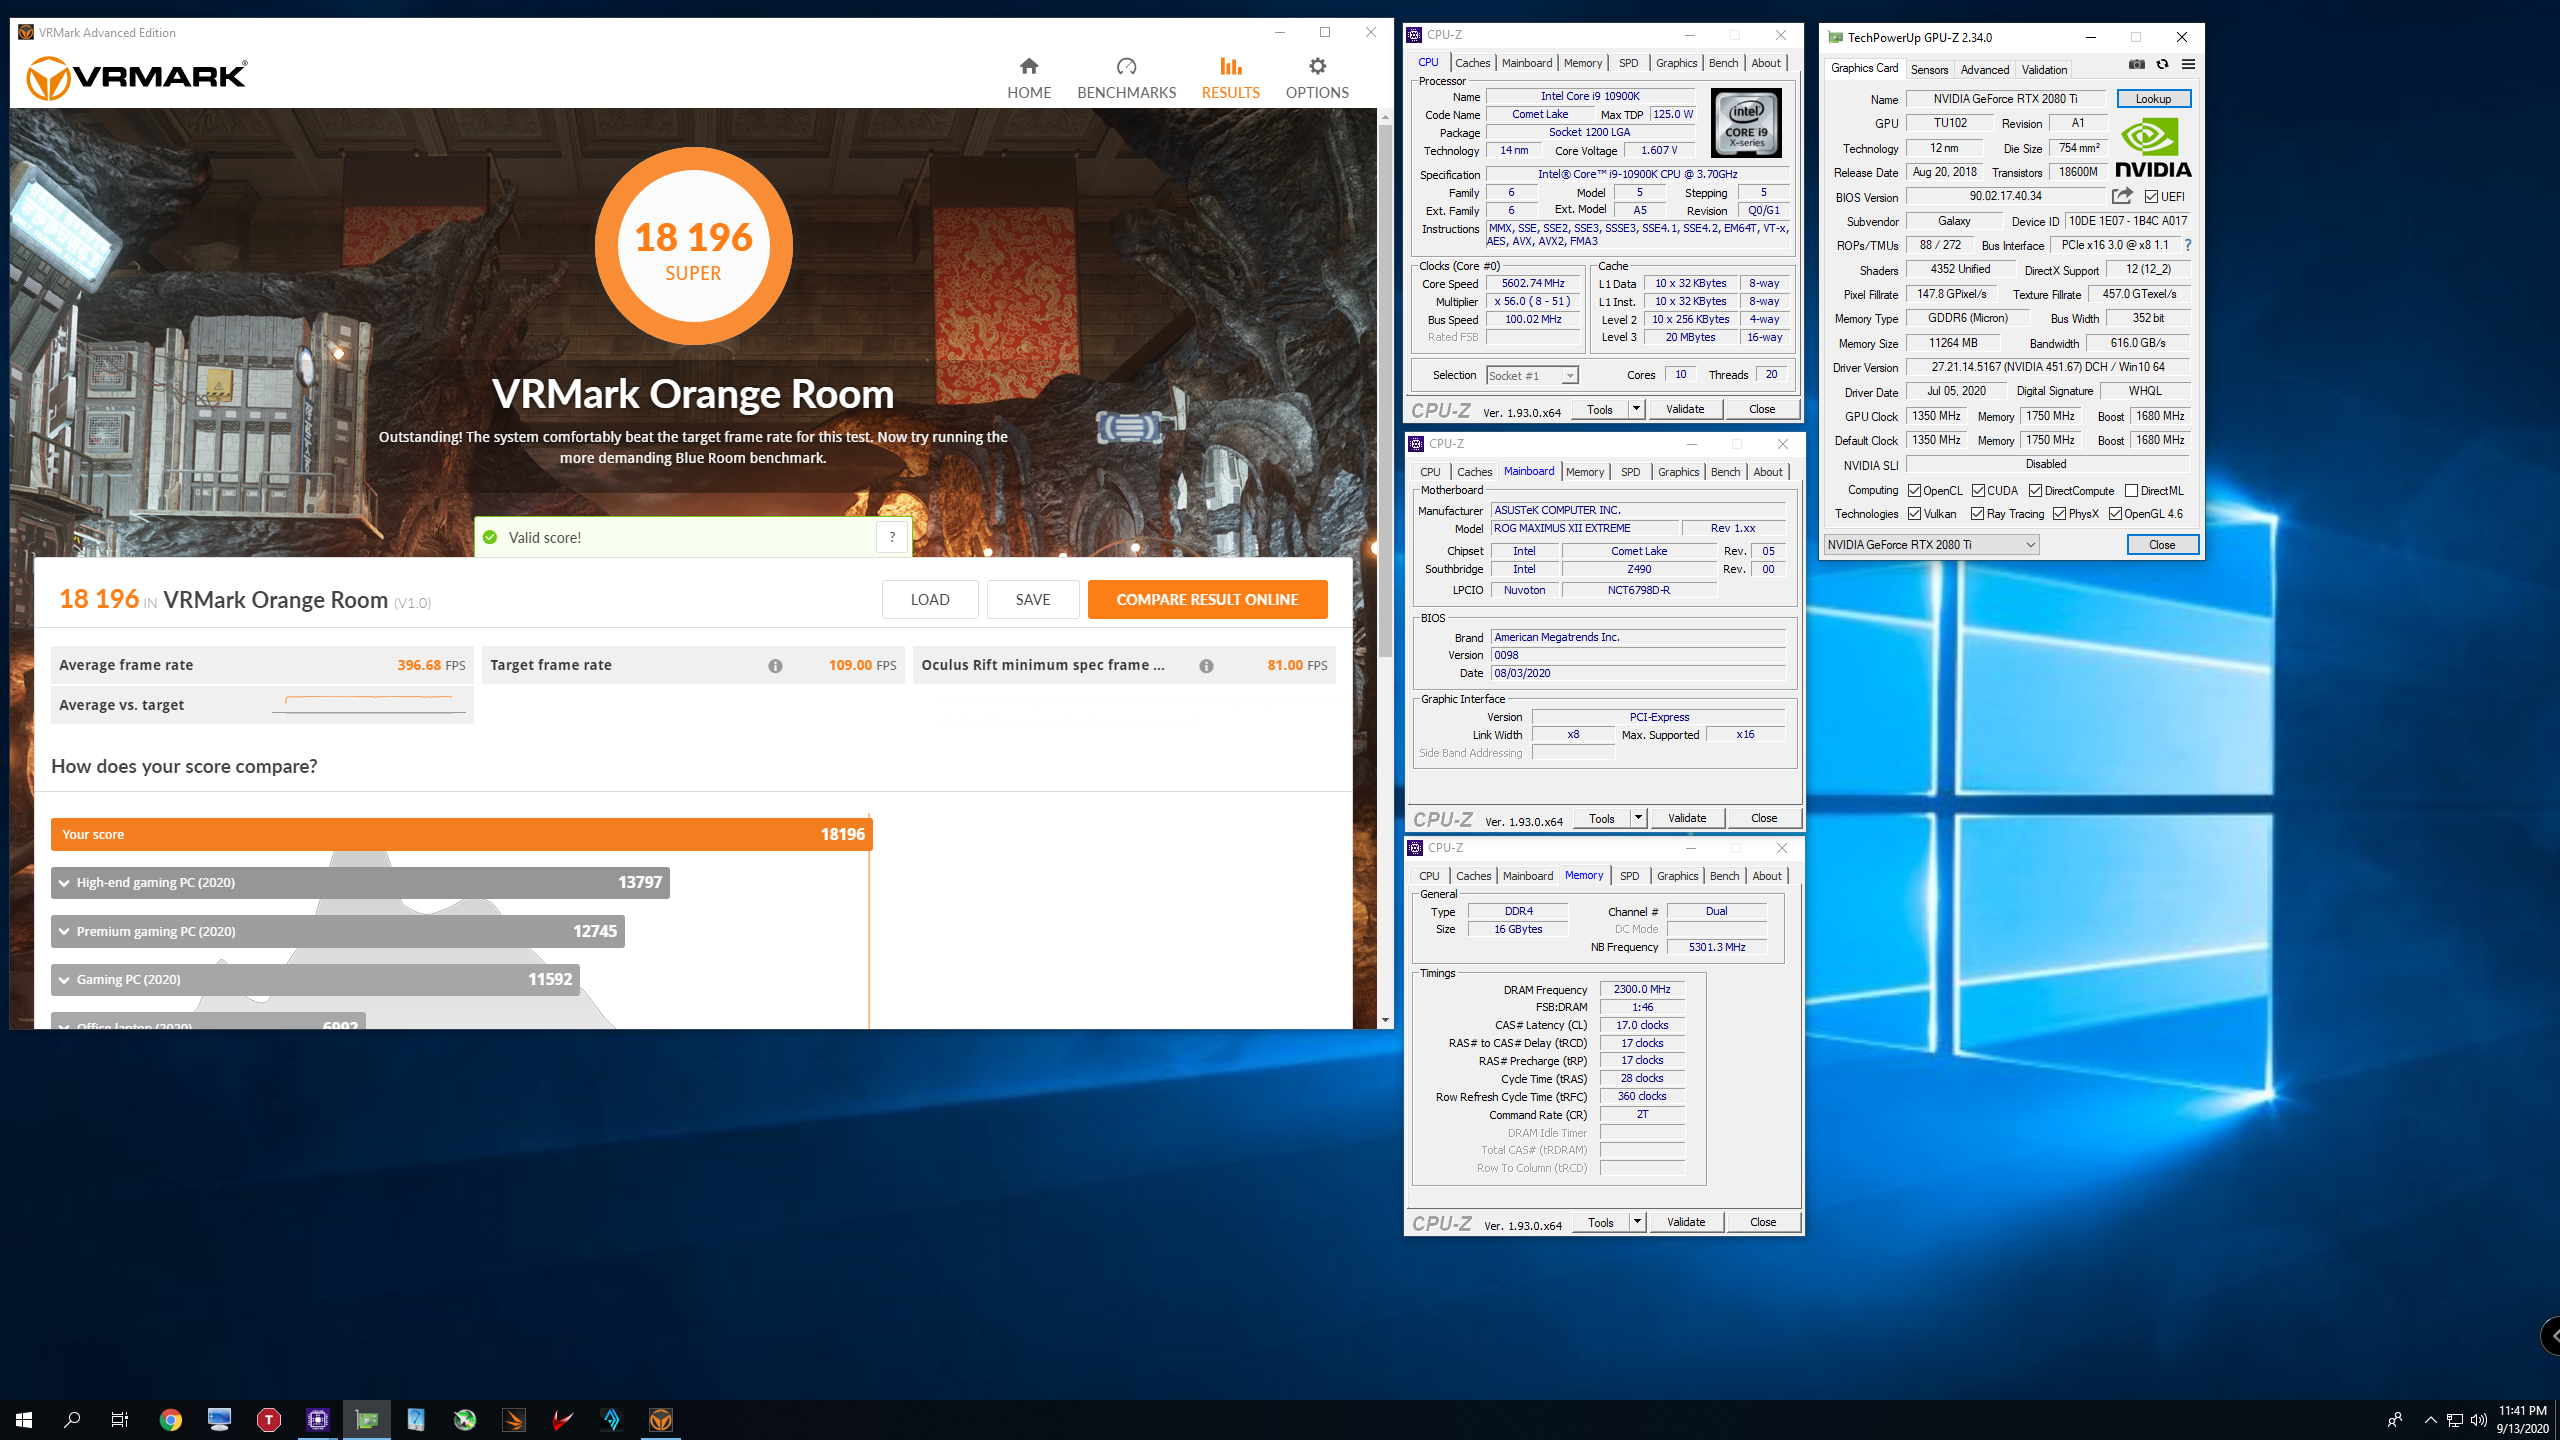This screenshot has height=1440, width=2560.
Task: Open VRMark Results section
Action: (x=1230, y=78)
